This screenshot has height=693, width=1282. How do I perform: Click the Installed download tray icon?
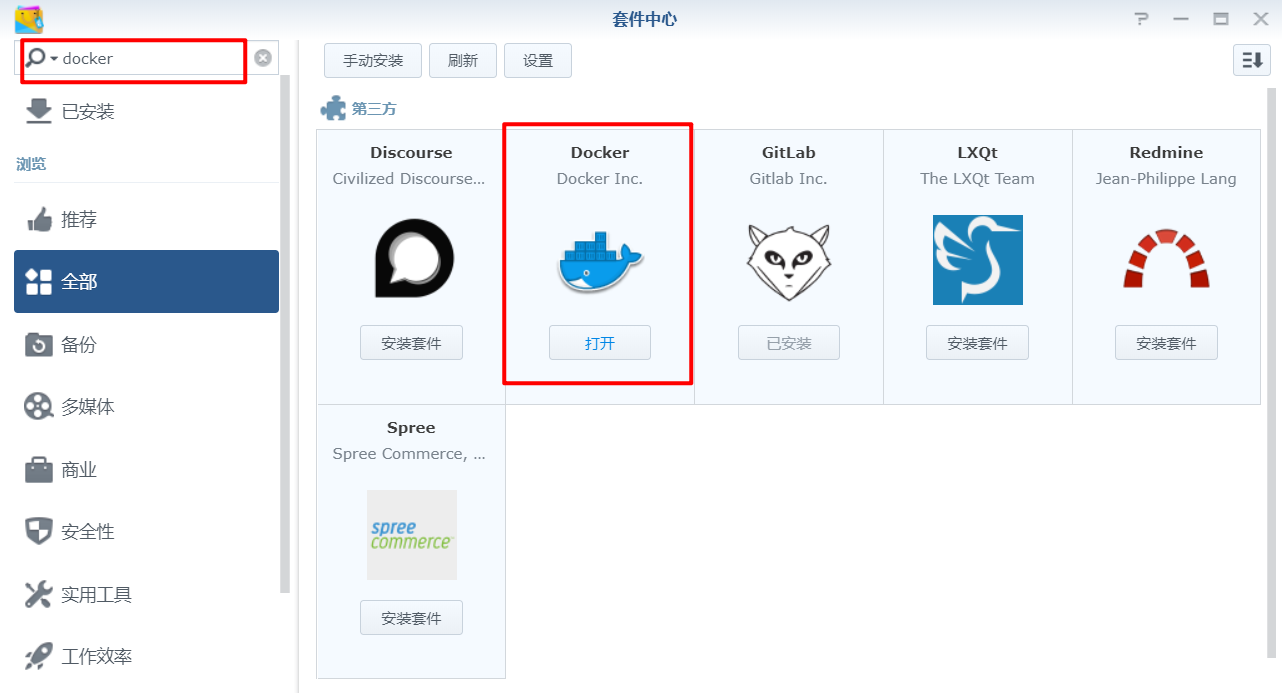39,111
